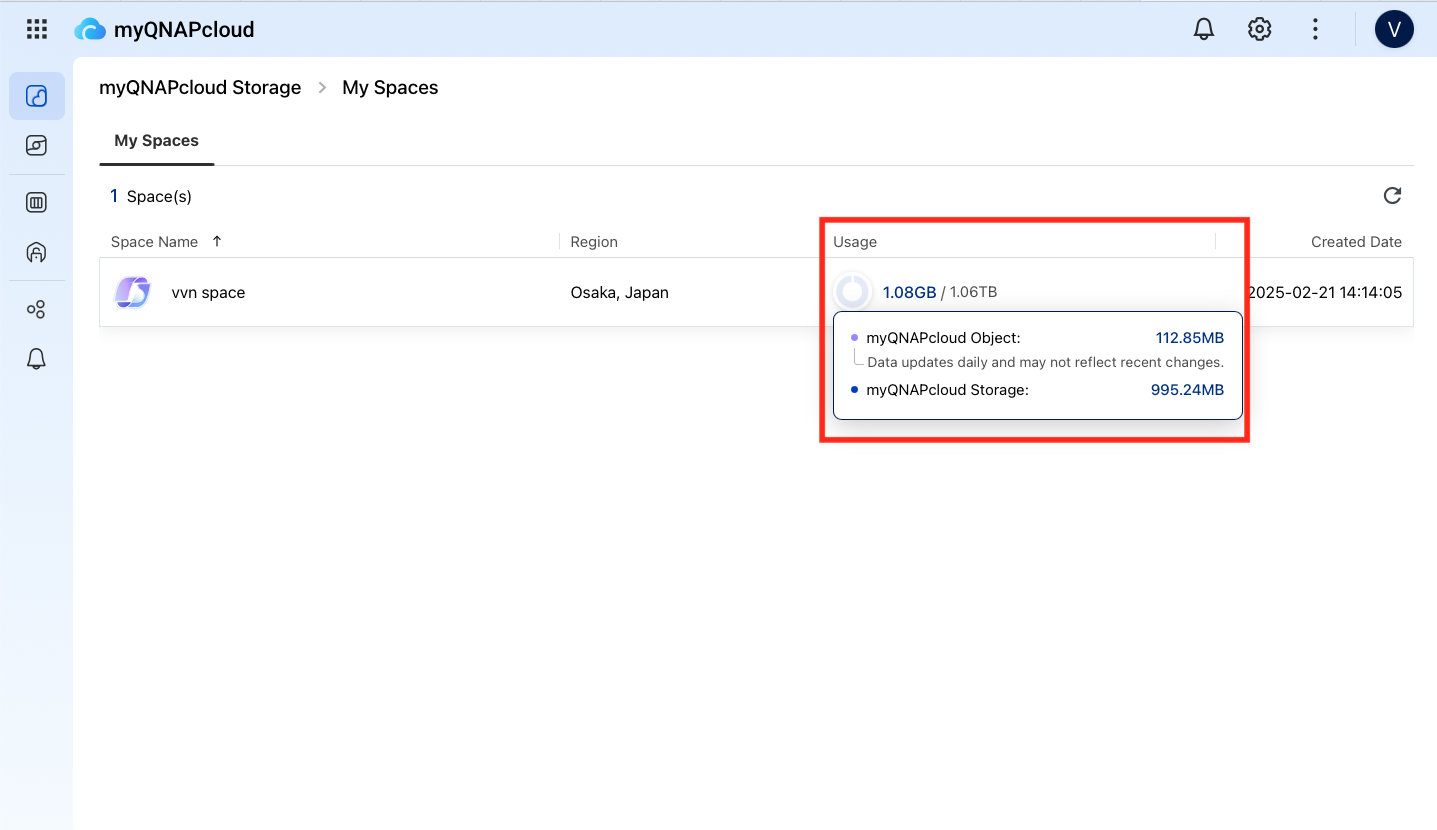Screen dimensions: 1437x830
Task: Click myQNAPcloud Object label in tooltip
Action: coord(943,338)
